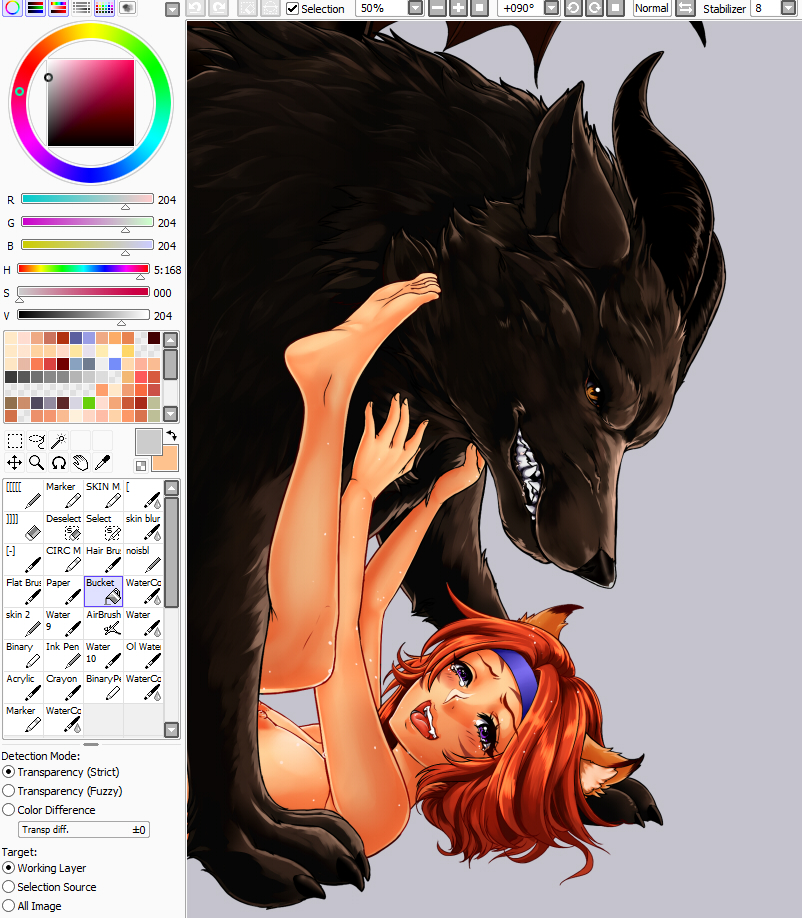The width and height of the screenshot is (802, 918).
Task: Redo the last undone action
Action: (x=219, y=8)
